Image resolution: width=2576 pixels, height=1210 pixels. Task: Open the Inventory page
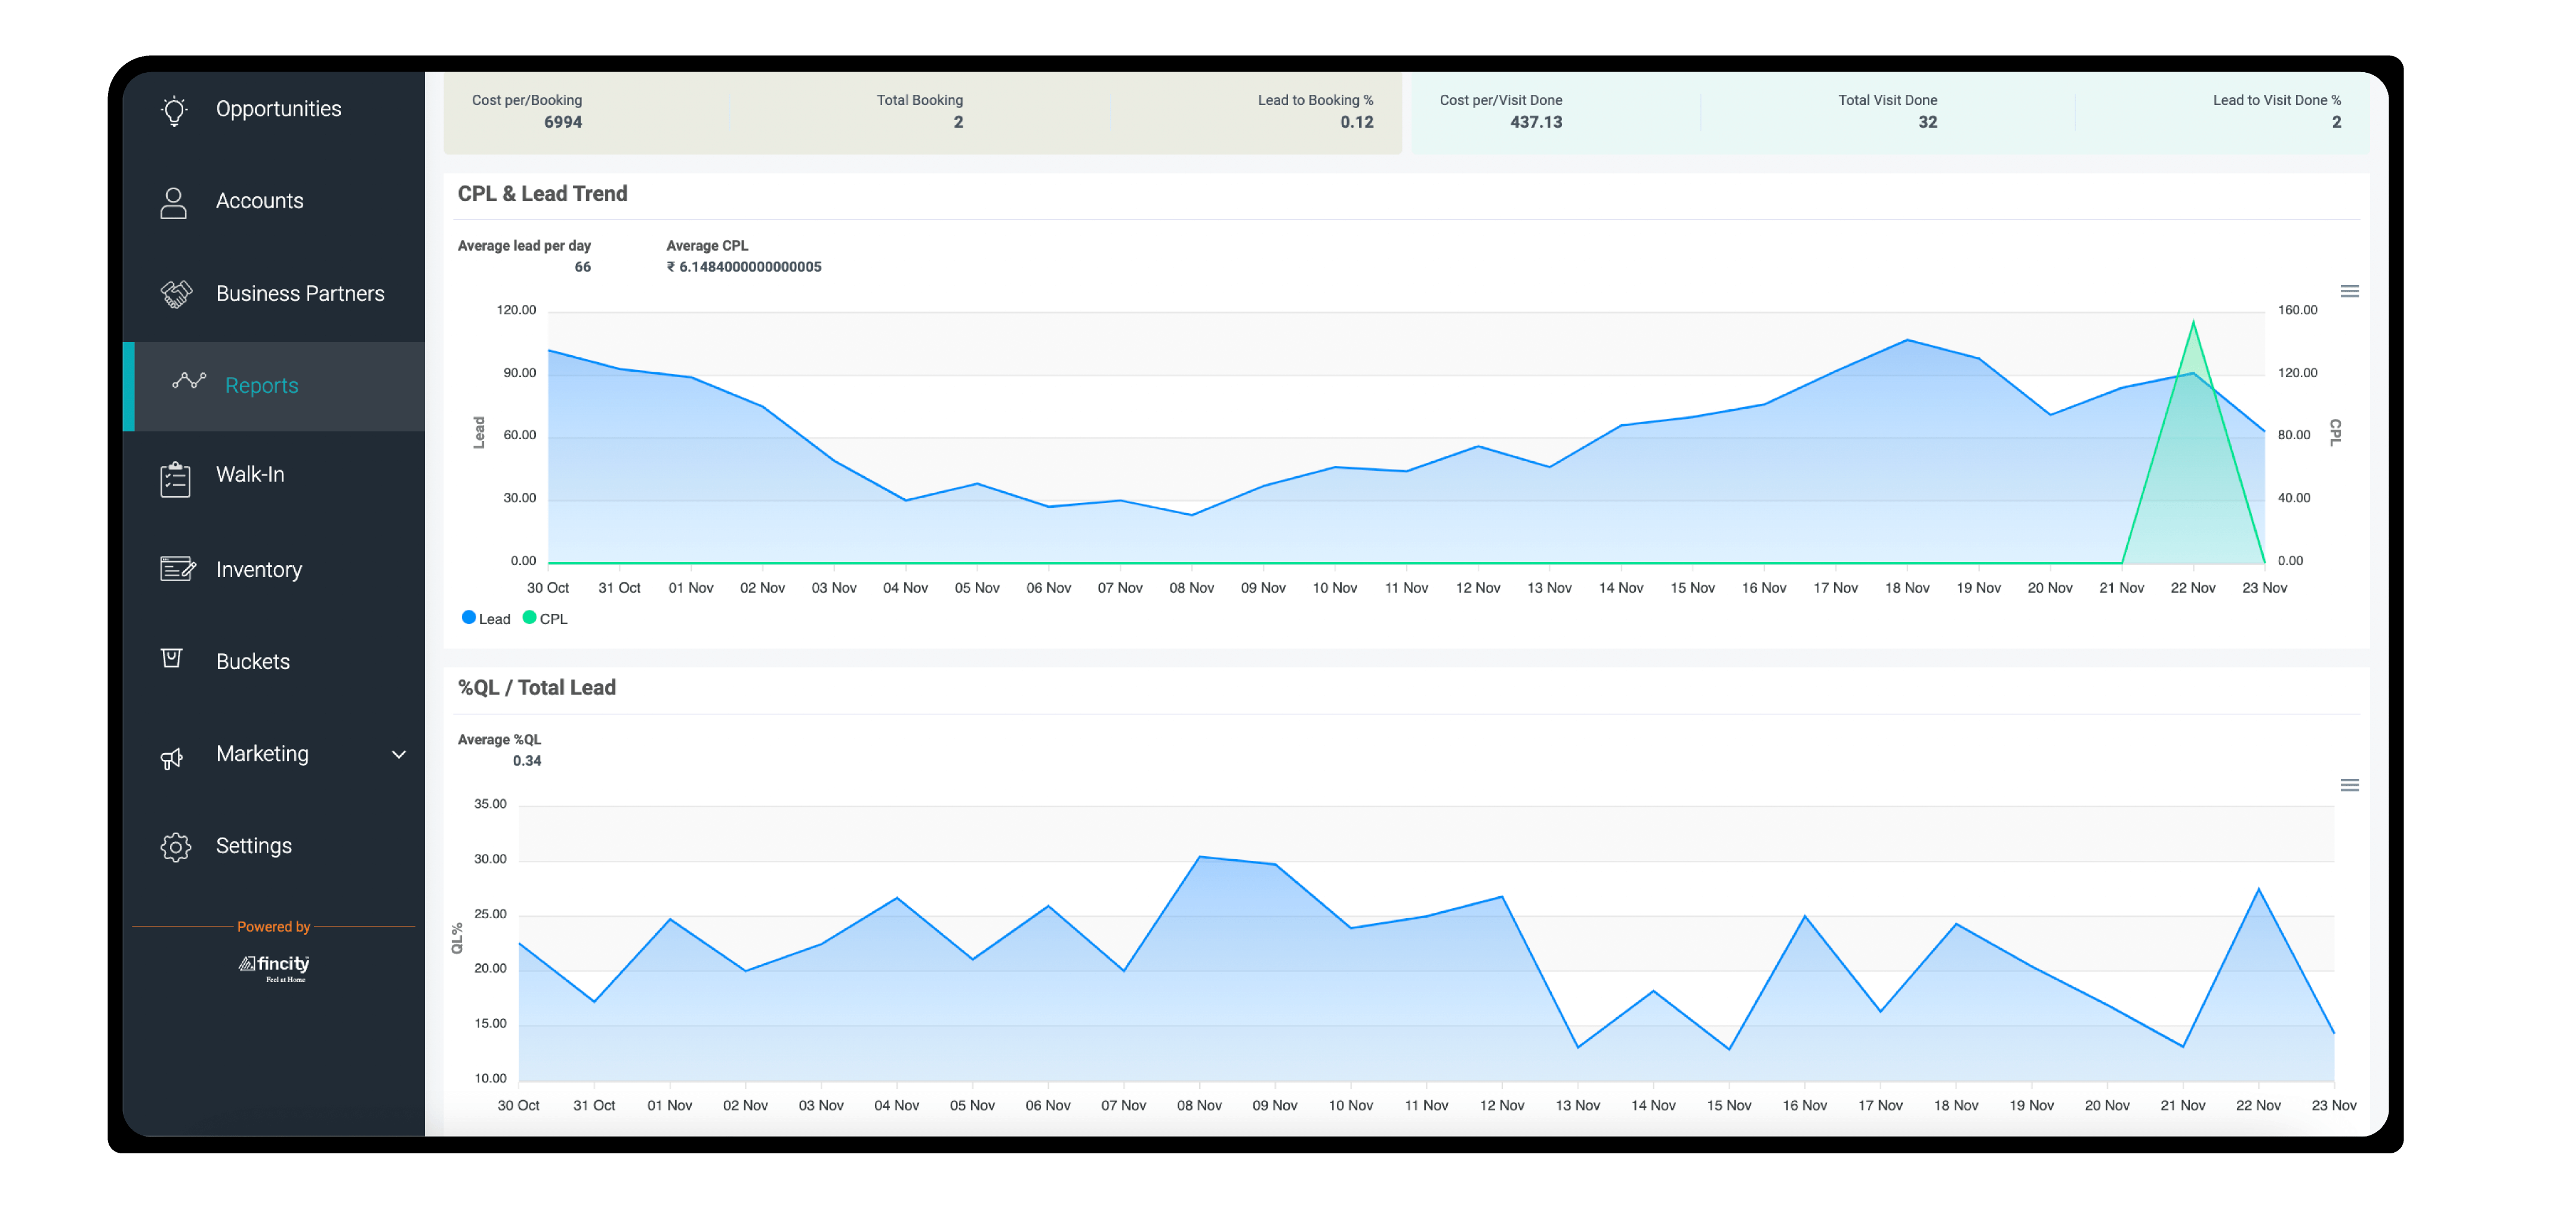[259, 570]
